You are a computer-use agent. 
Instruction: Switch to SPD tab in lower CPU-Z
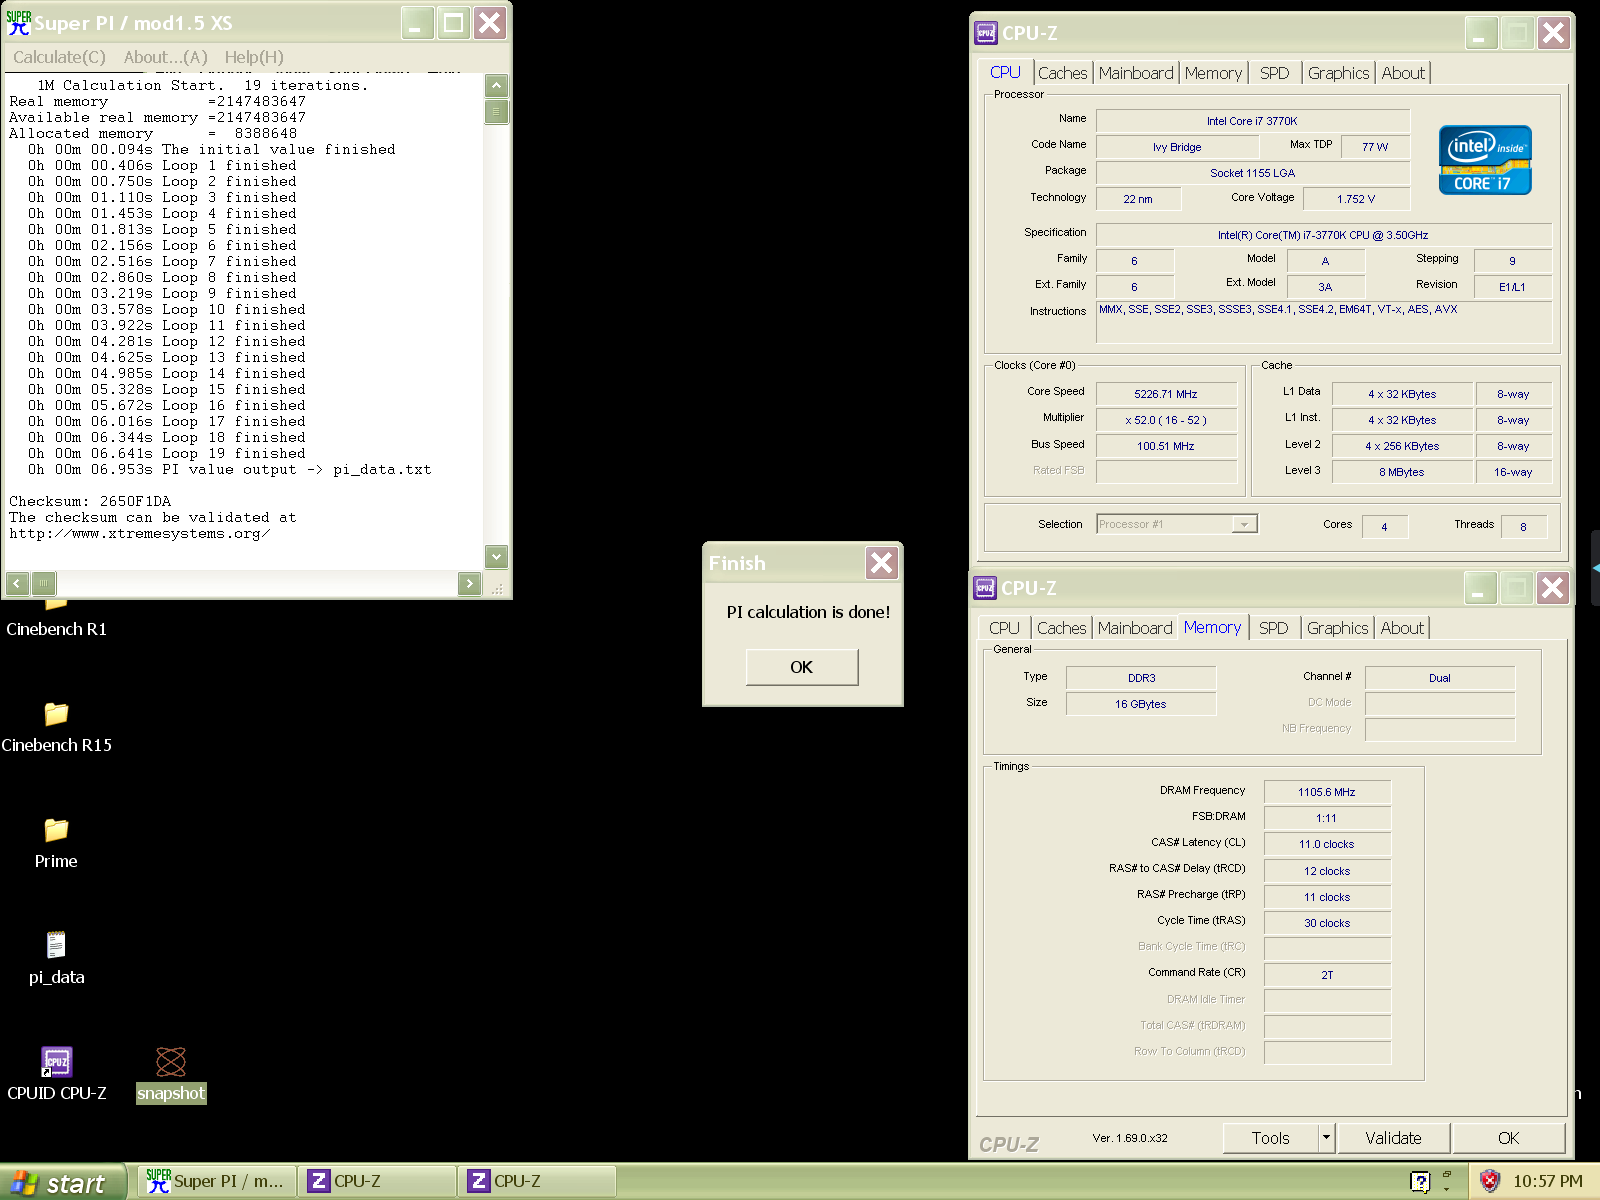coord(1273,628)
